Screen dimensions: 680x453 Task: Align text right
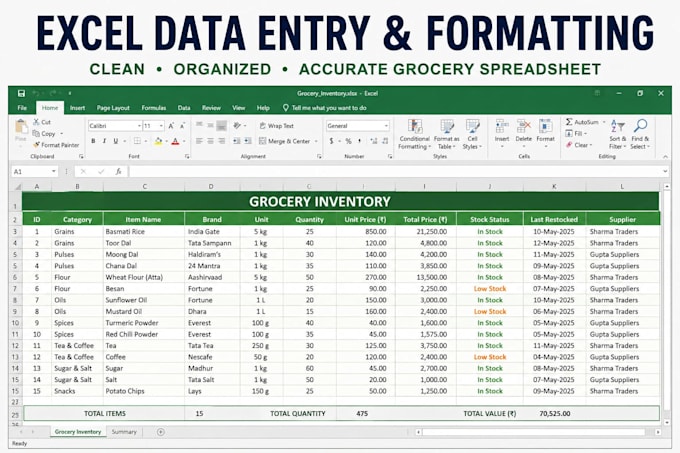click(222, 141)
